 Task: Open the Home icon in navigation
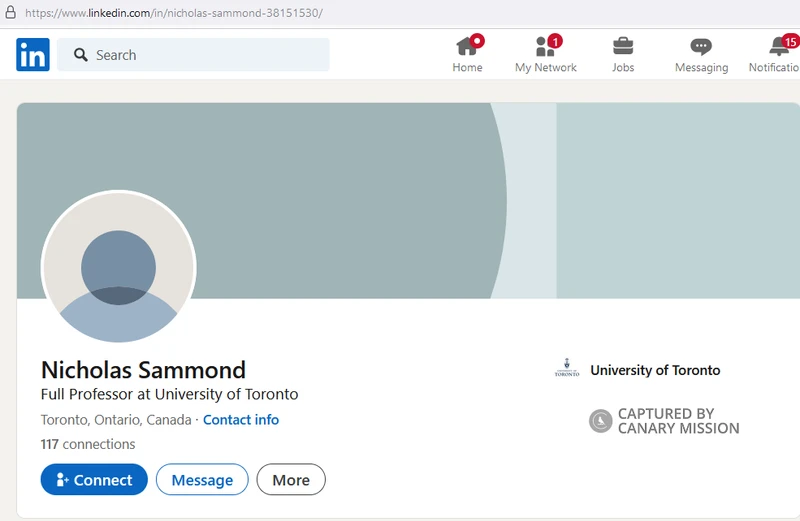[x=466, y=46]
